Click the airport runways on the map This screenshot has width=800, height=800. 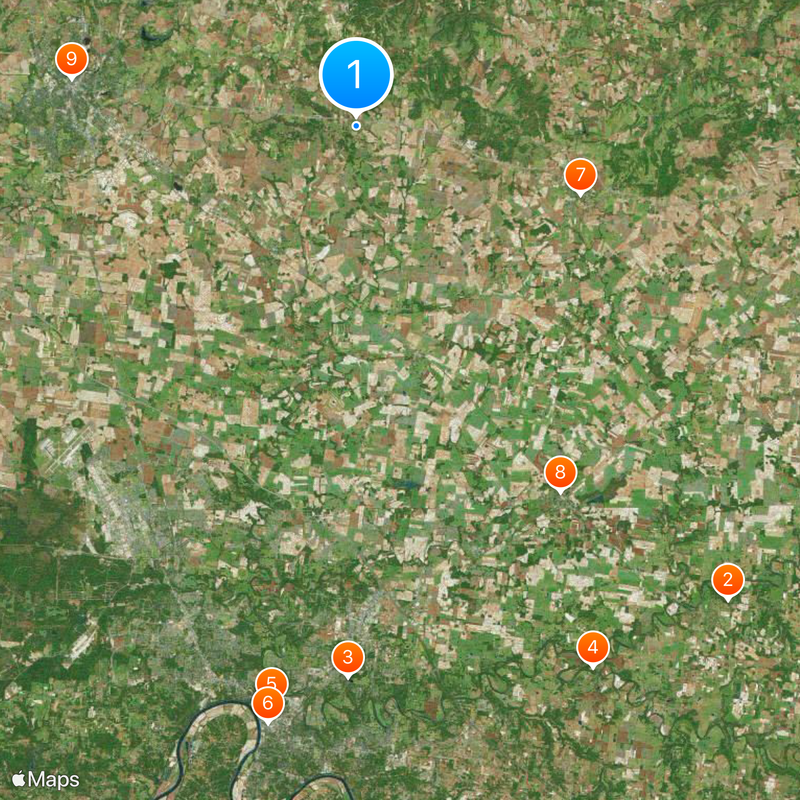66,449
